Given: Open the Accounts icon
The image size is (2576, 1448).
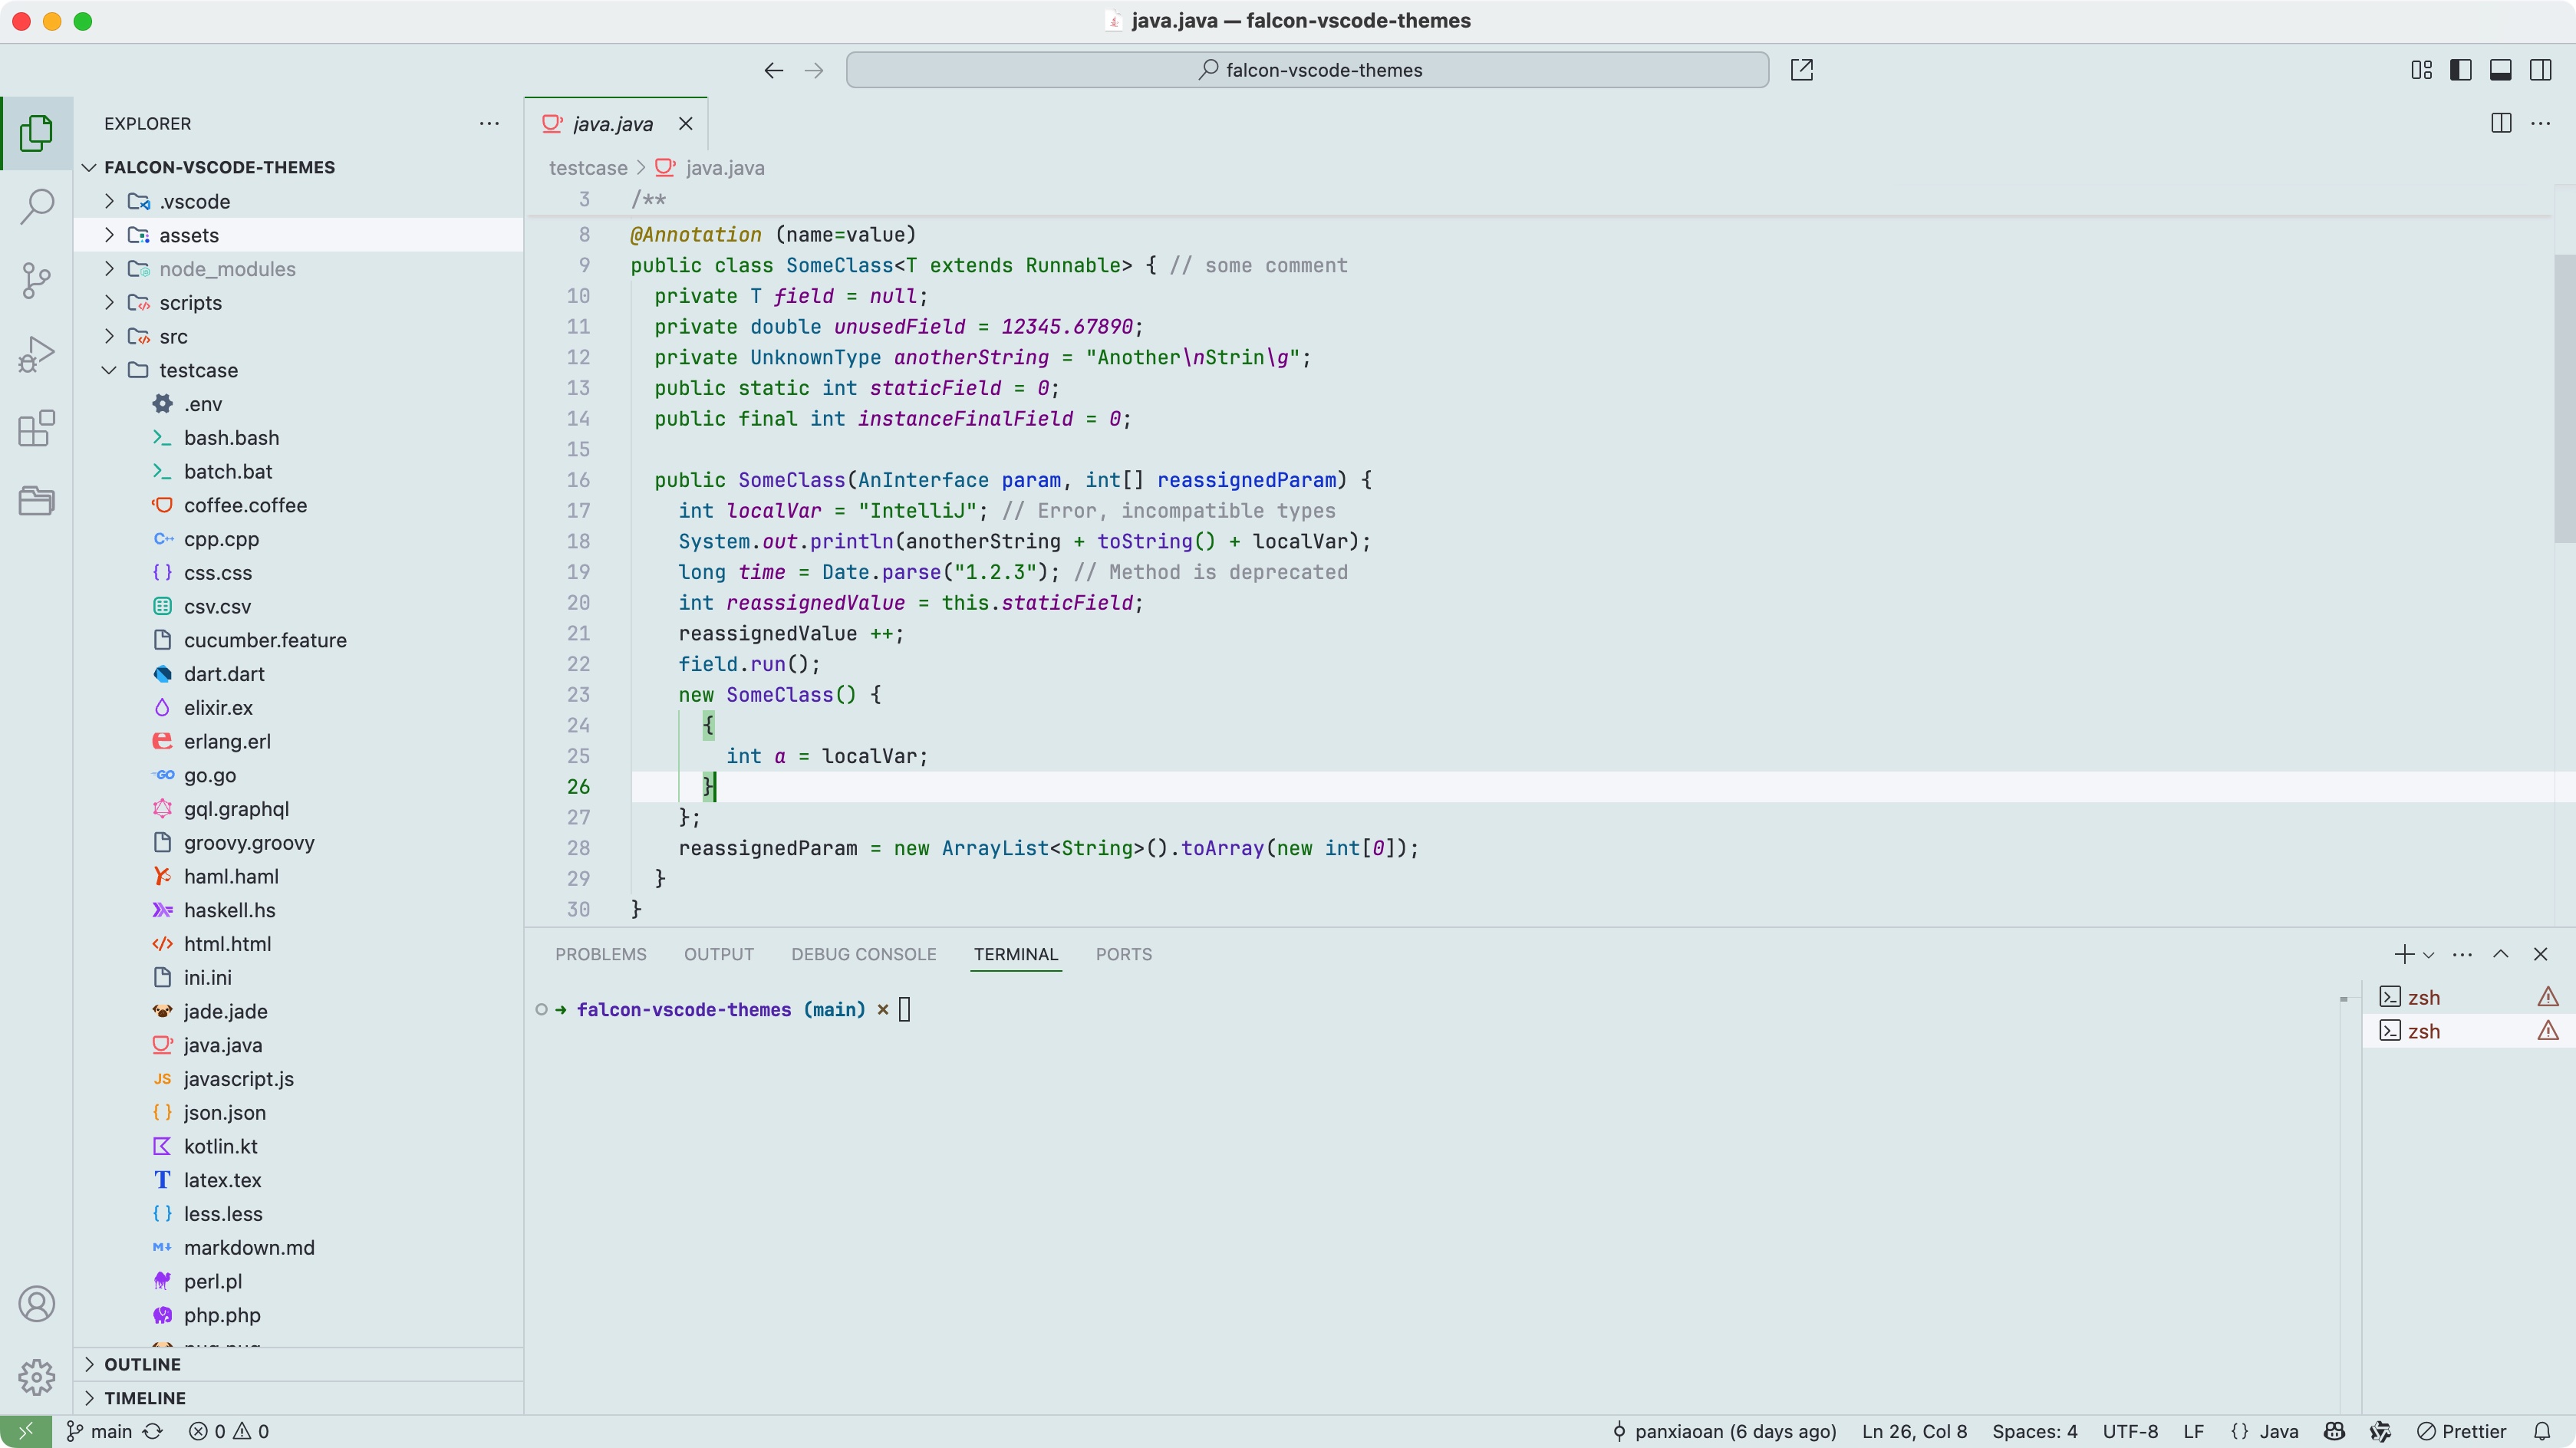Looking at the screenshot, I should [37, 1304].
